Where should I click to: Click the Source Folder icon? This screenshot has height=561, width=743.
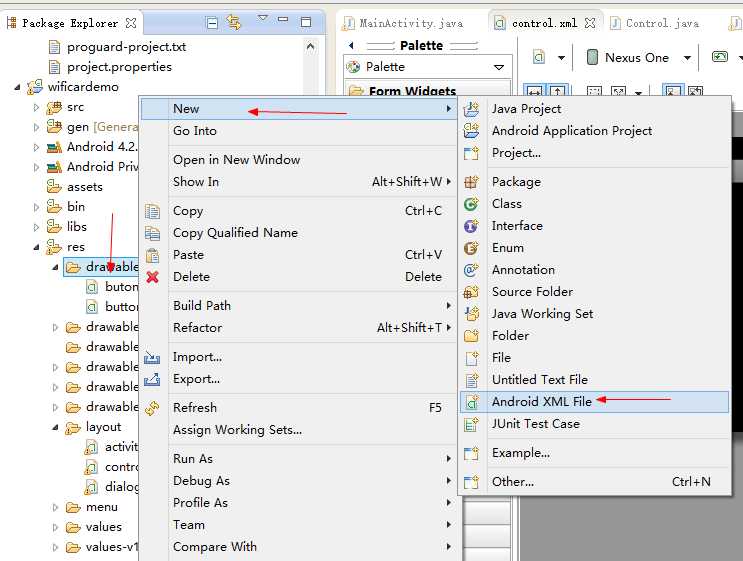coord(471,292)
